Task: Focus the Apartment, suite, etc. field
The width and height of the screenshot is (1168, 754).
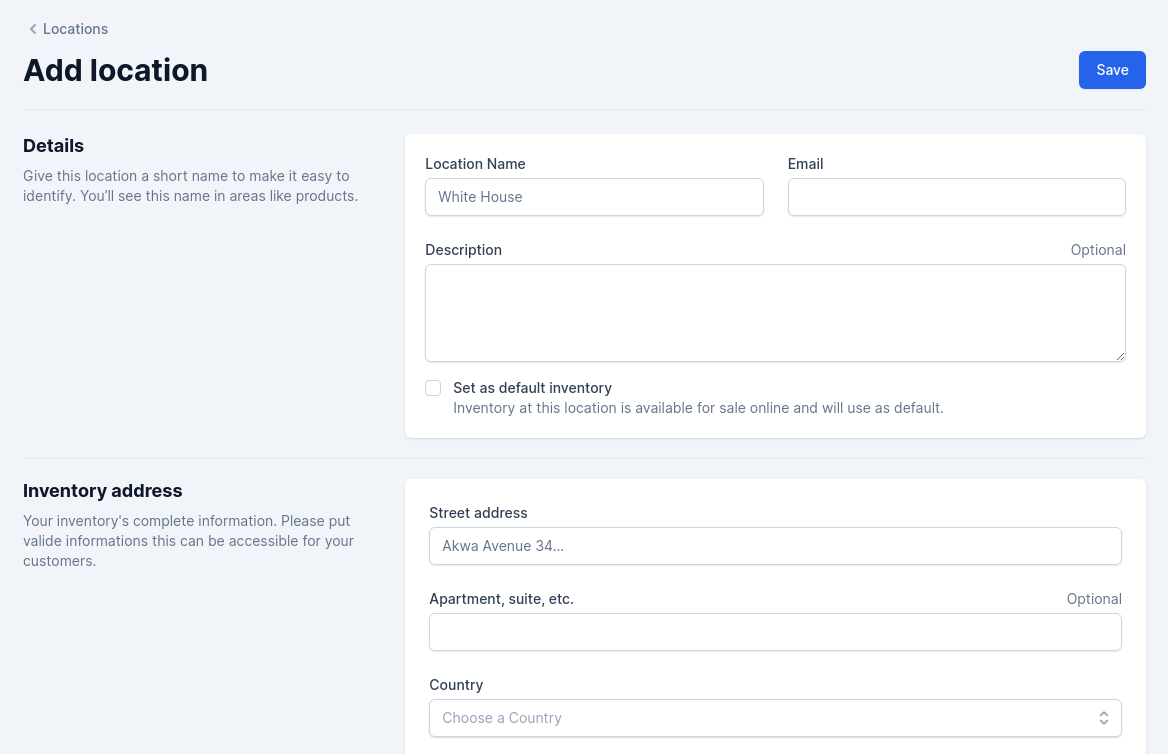Action: pos(775,632)
